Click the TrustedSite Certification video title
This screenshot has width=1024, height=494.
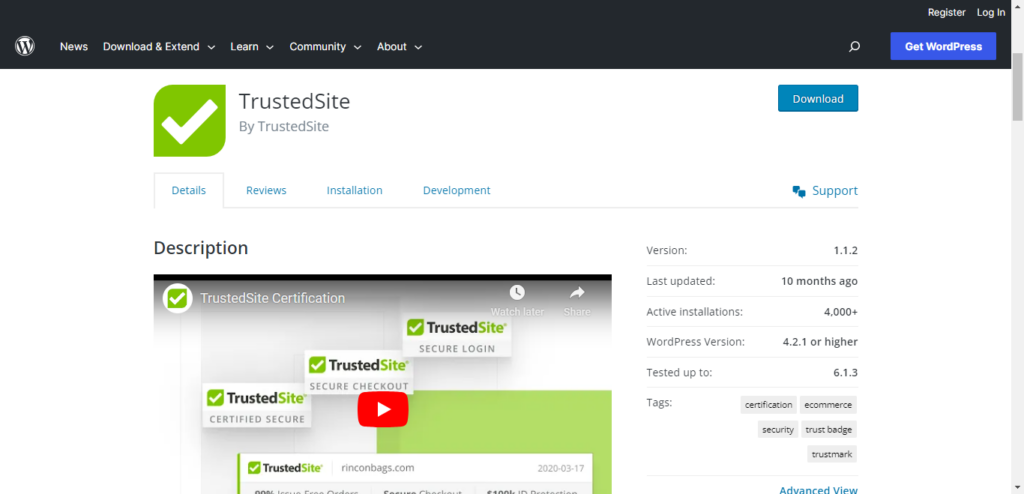tap(272, 298)
